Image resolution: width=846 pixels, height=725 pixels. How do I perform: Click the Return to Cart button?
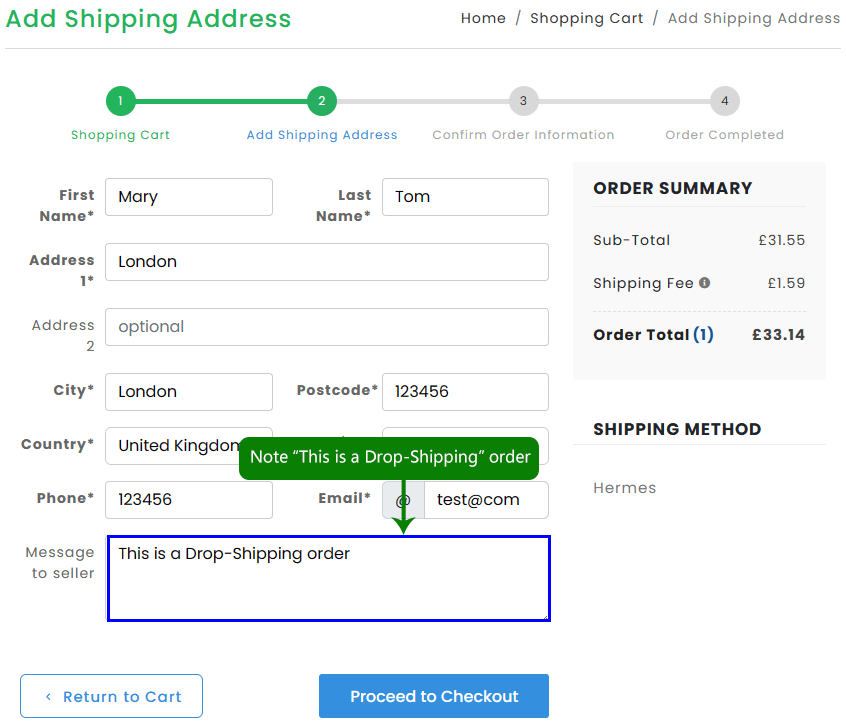click(111, 696)
